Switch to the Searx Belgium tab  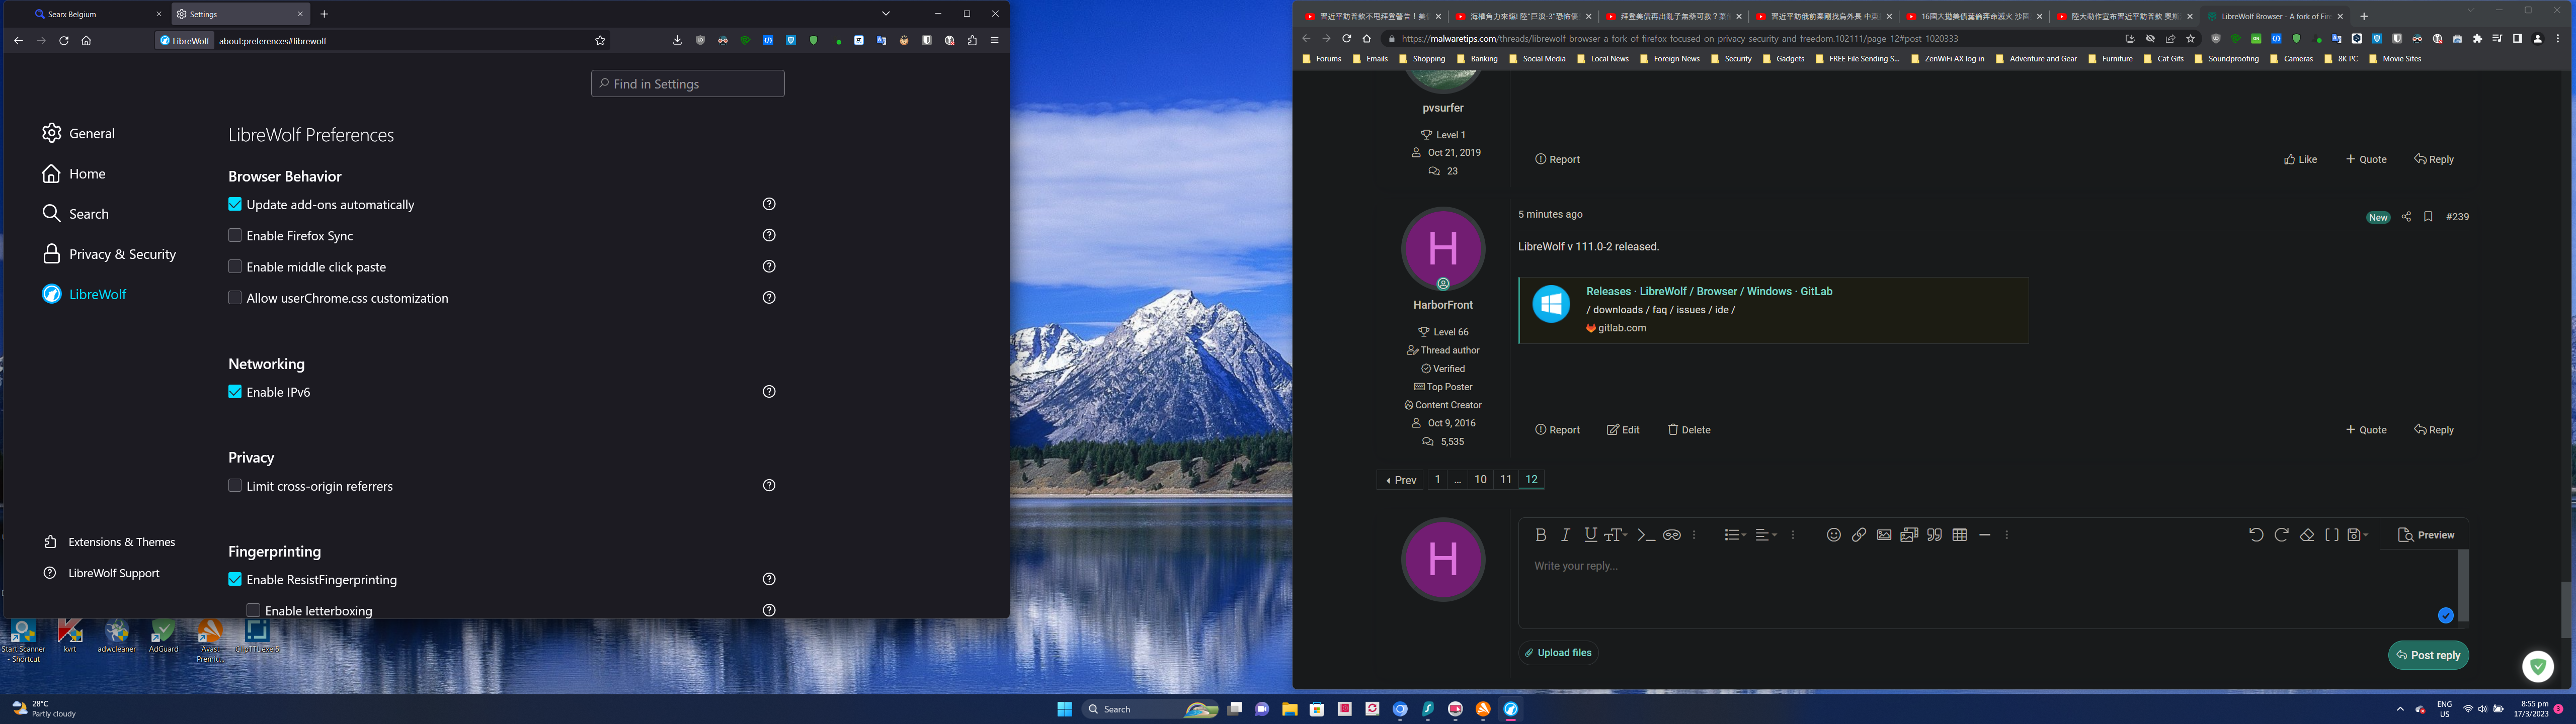(x=97, y=14)
